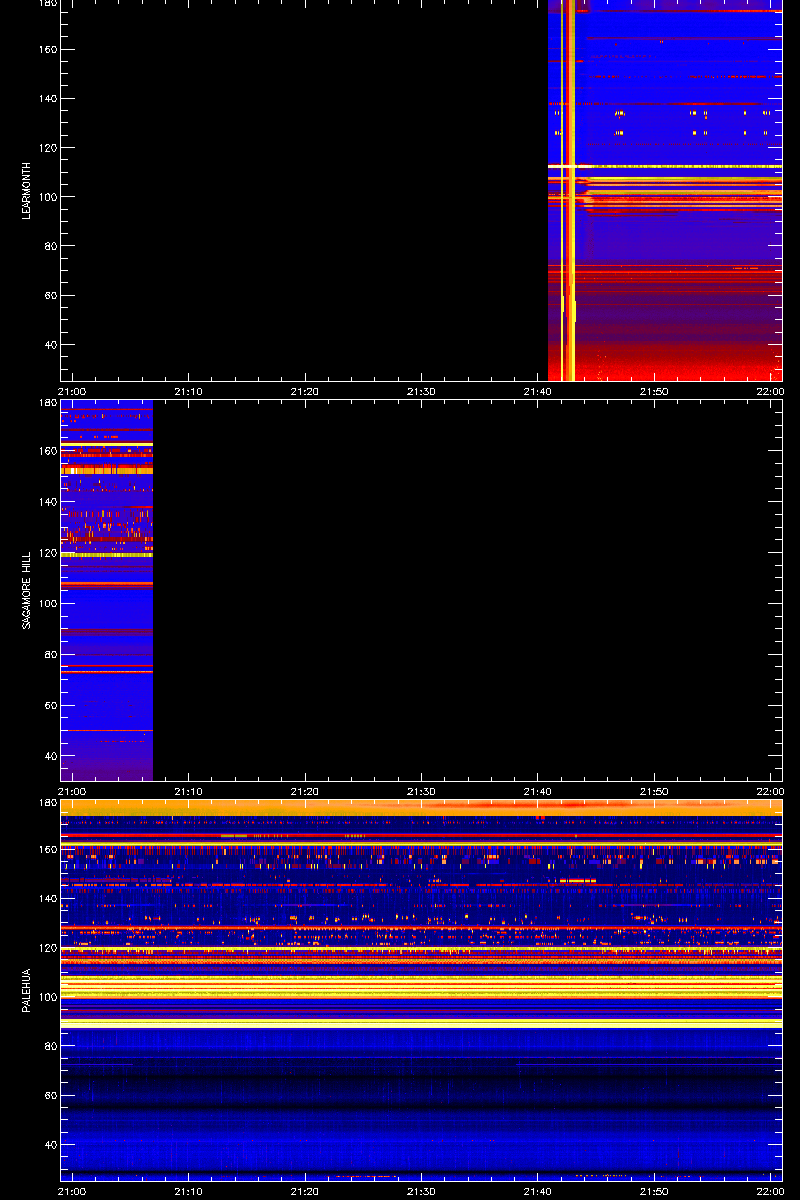
Task: Select the 21:10 time label under Sagamore Hill plot
Action: pyautogui.click(x=188, y=791)
